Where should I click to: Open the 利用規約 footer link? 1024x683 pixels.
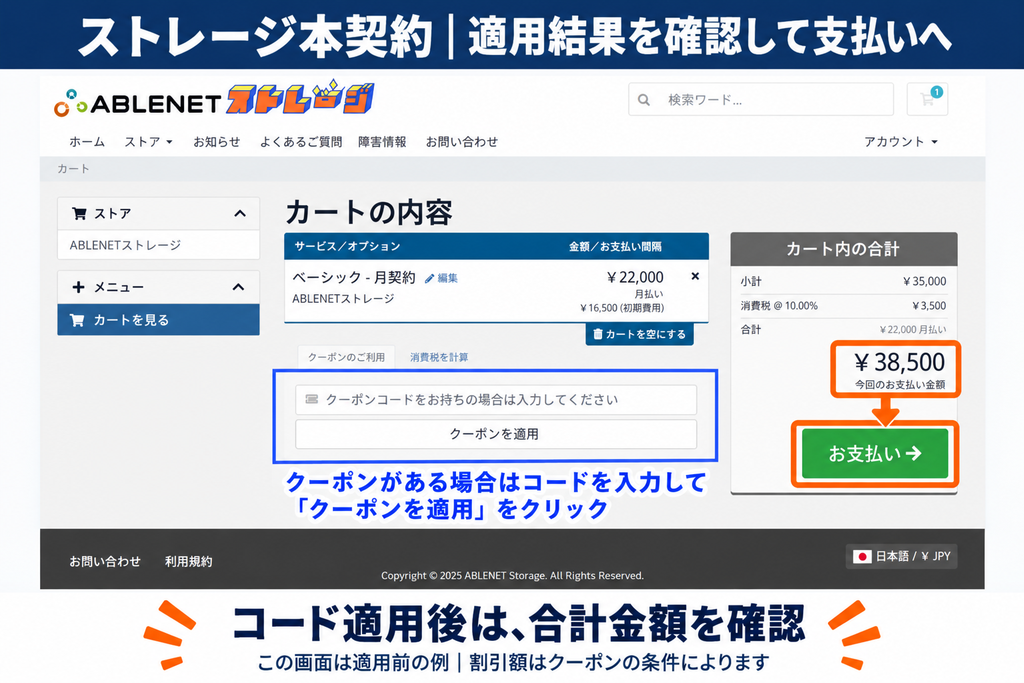[188, 562]
